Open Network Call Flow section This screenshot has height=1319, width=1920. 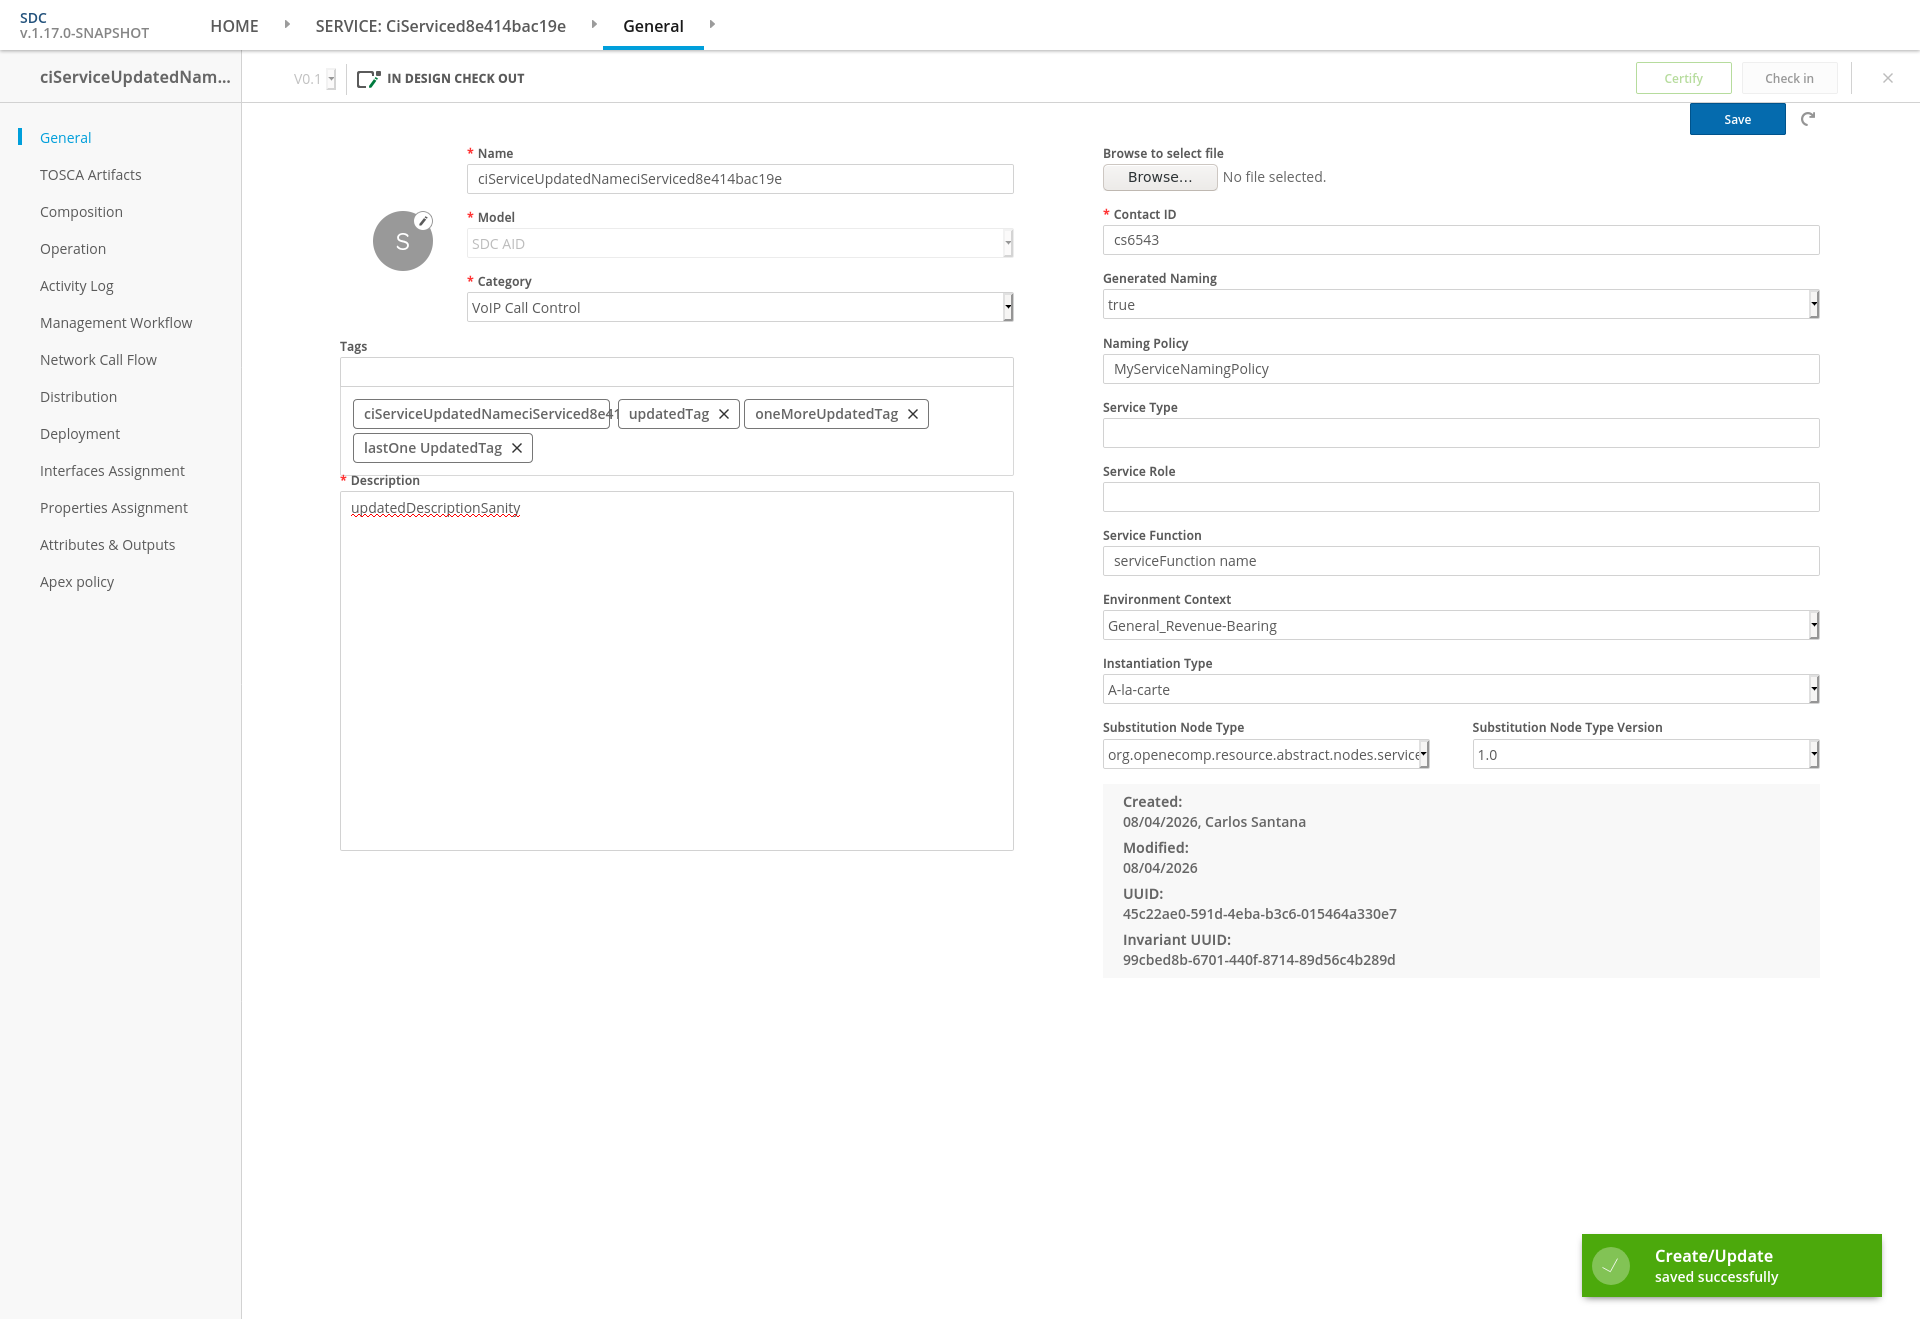click(98, 360)
